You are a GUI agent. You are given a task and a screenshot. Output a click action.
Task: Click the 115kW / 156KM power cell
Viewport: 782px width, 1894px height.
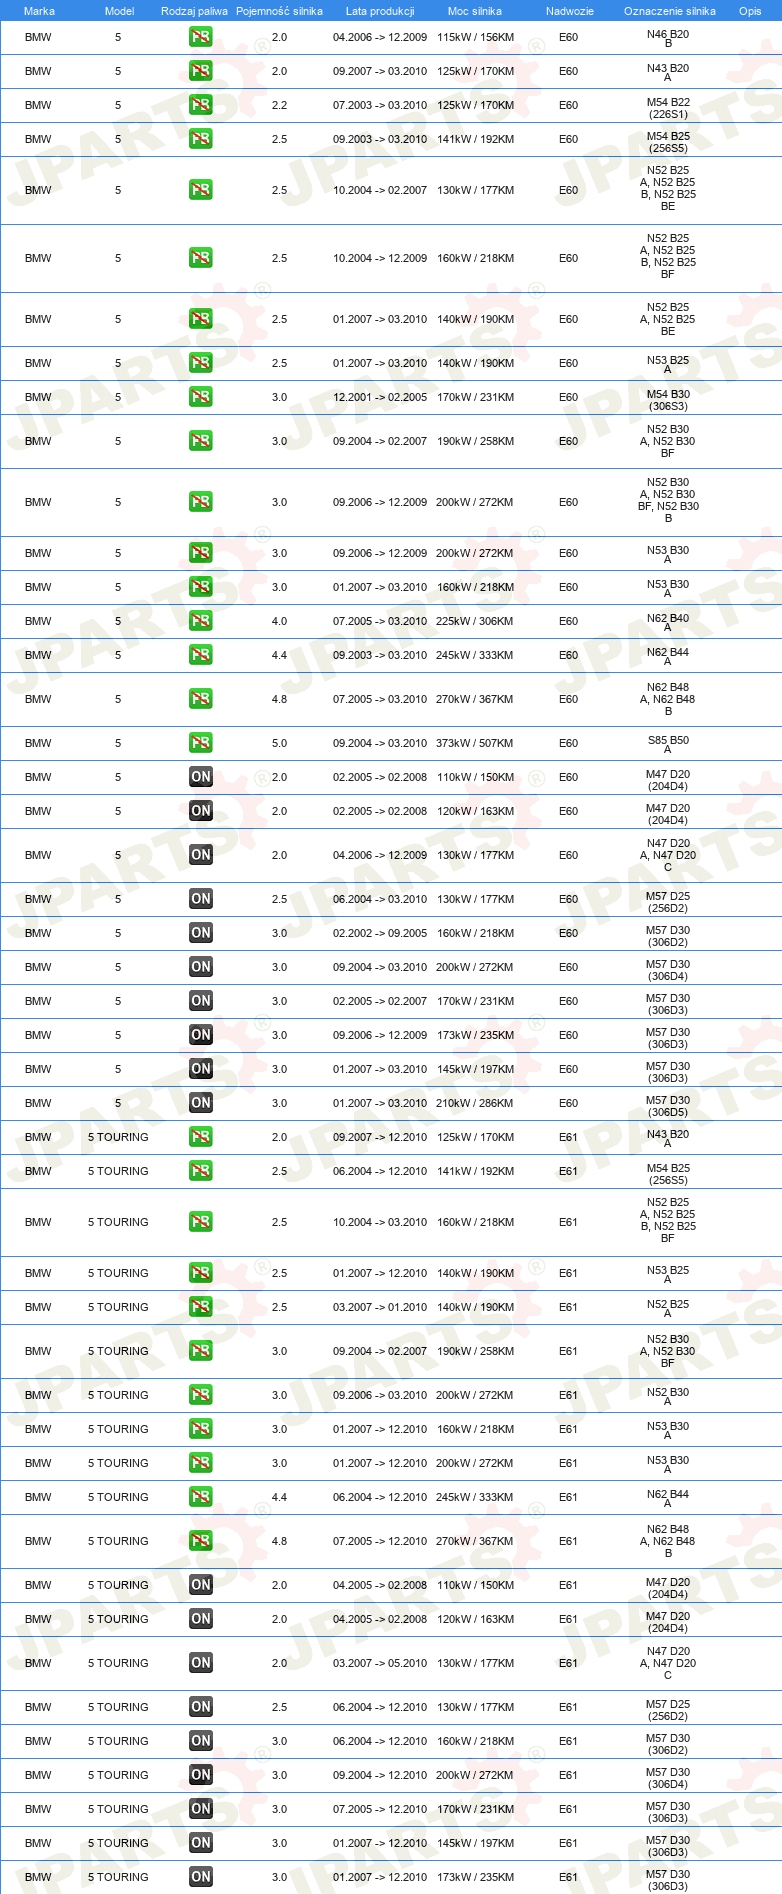pos(475,37)
